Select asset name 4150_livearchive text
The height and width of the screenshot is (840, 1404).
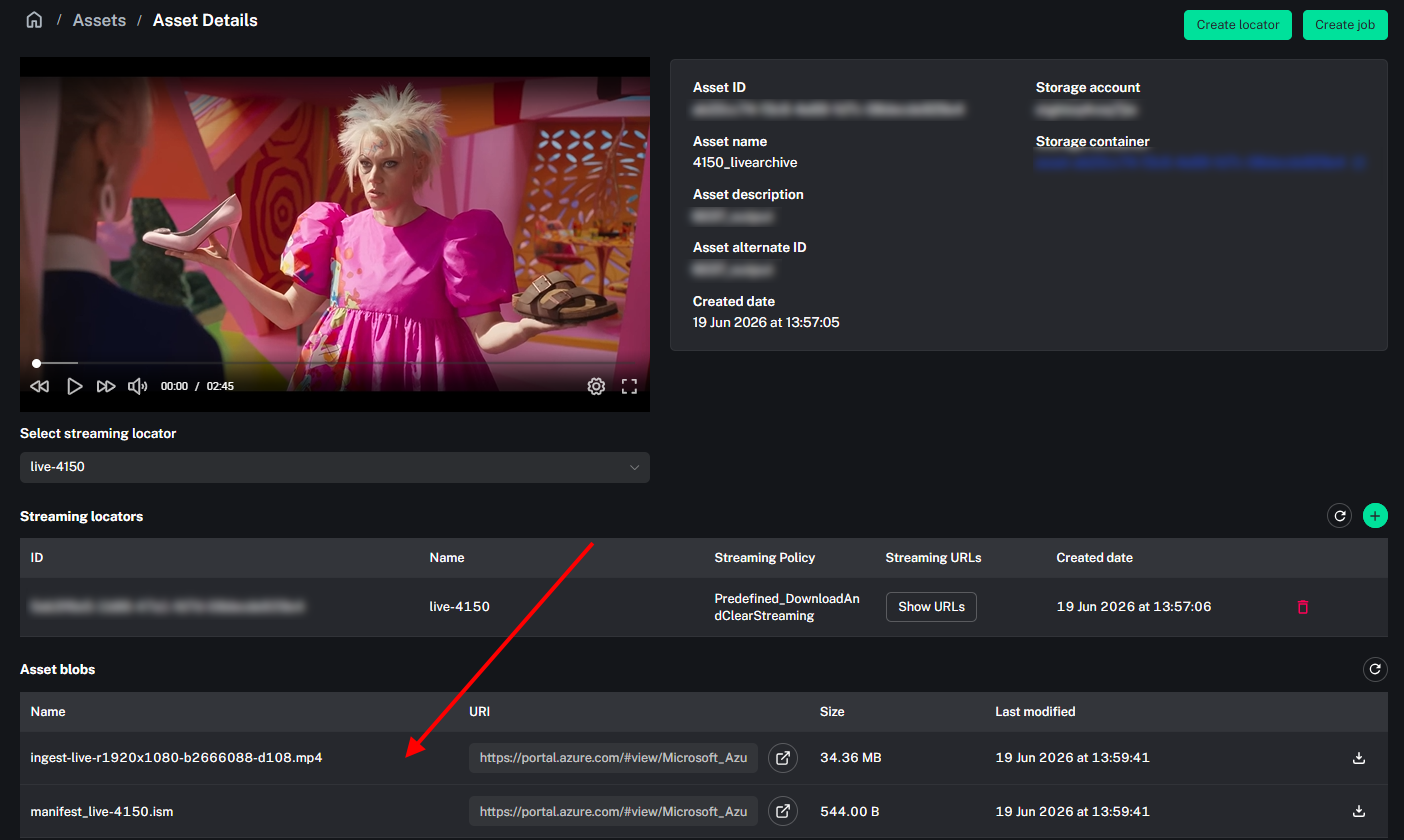click(x=745, y=162)
